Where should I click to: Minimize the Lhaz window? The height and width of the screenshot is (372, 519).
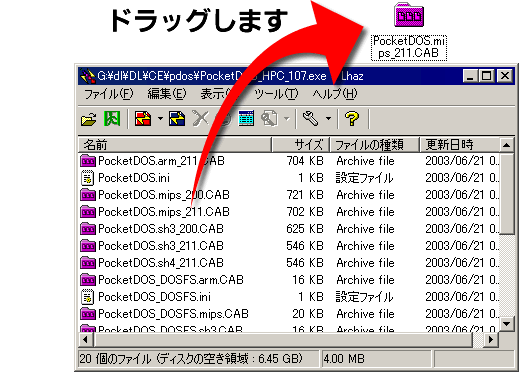[470, 76]
